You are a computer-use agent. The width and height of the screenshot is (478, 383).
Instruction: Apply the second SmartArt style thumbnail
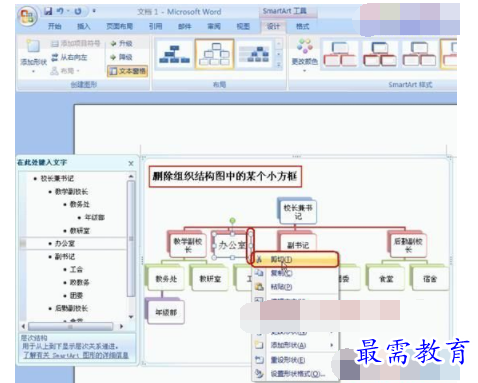[380, 54]
